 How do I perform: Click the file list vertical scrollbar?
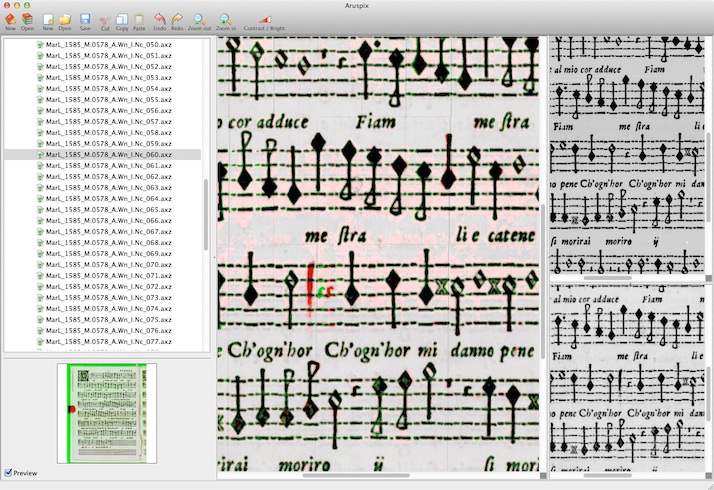206,214
